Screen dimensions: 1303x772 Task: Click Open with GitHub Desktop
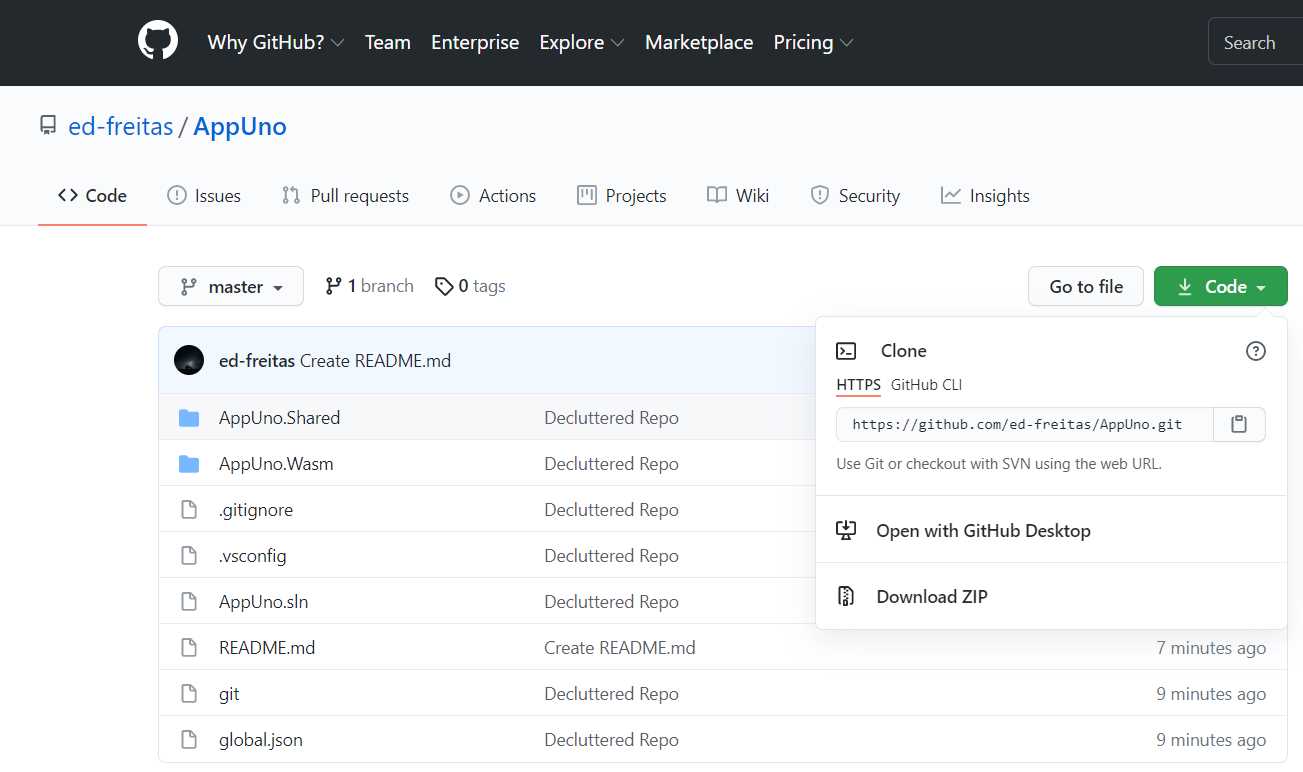[983, 530]
